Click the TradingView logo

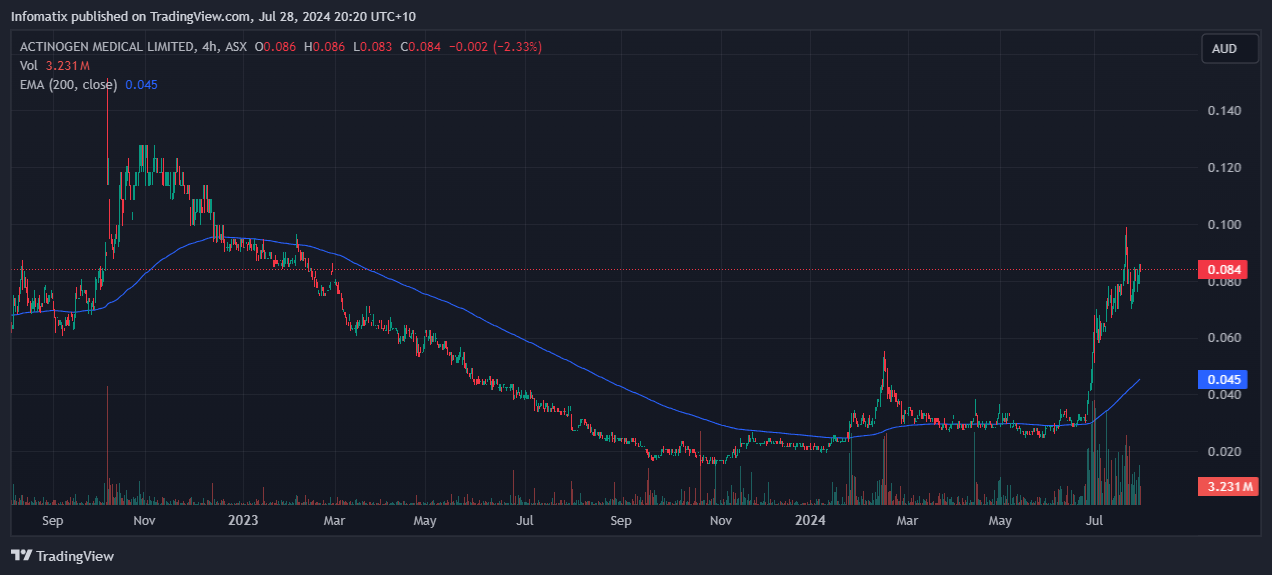62,556
